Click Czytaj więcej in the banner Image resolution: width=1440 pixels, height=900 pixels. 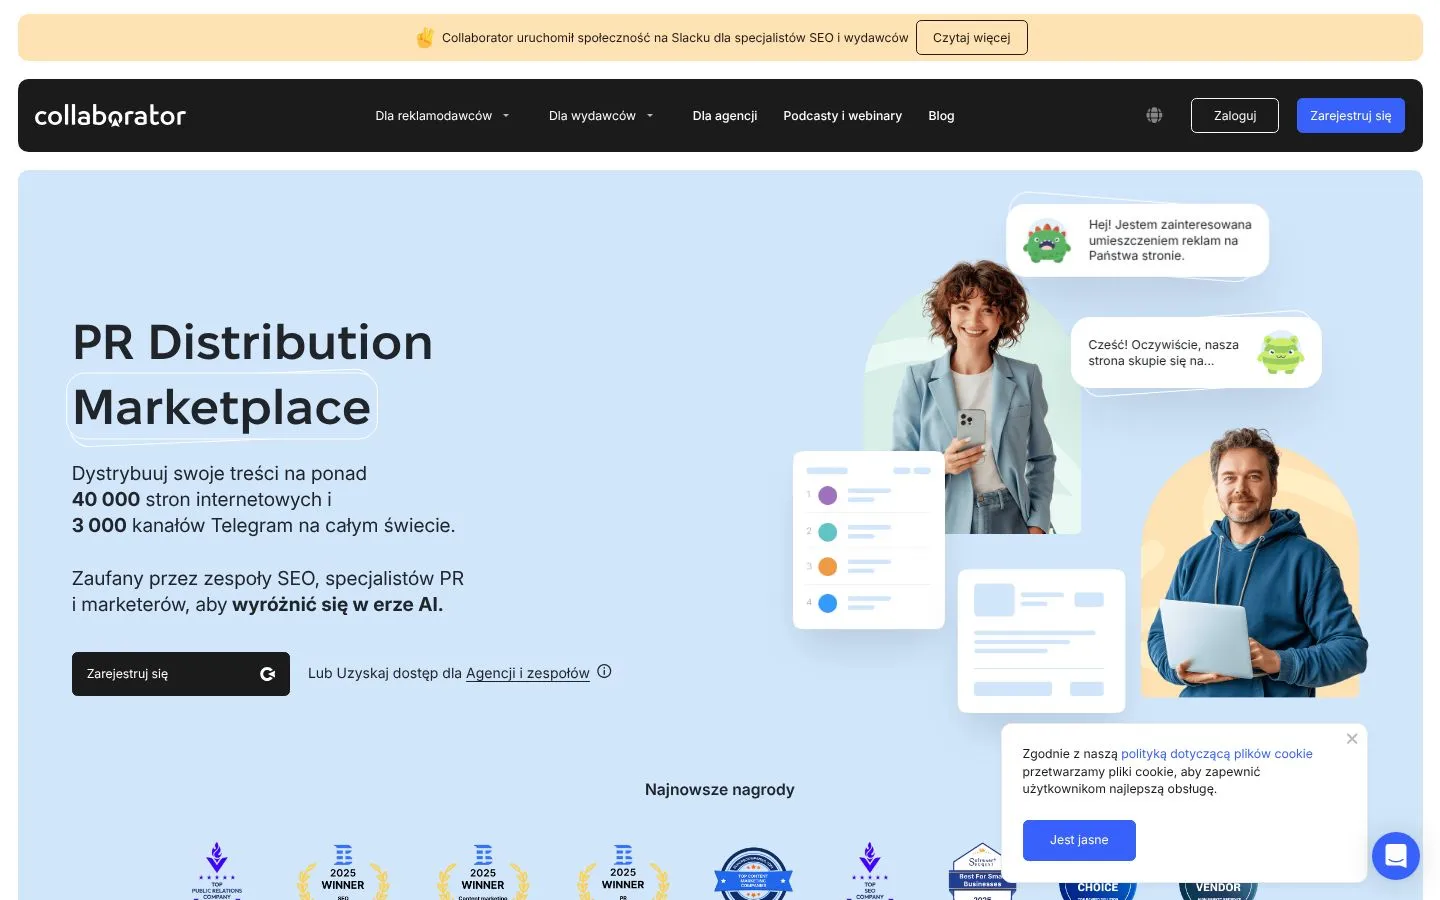[972, 38]
